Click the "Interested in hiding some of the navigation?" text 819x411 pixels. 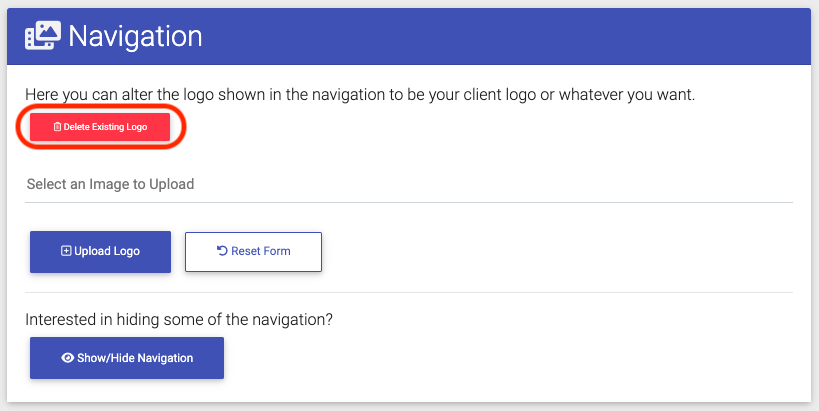click(179, 319)
